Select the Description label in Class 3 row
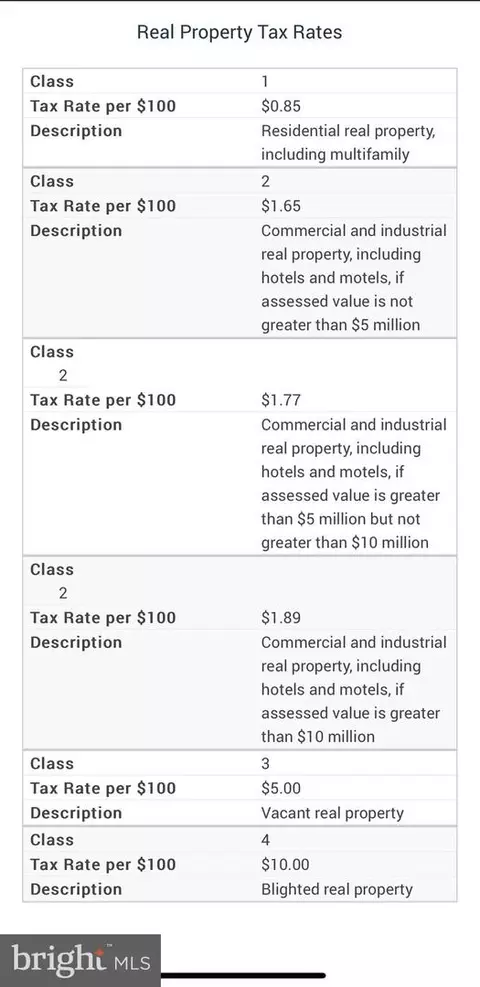The image size is (480, 987). pos(76,813)
